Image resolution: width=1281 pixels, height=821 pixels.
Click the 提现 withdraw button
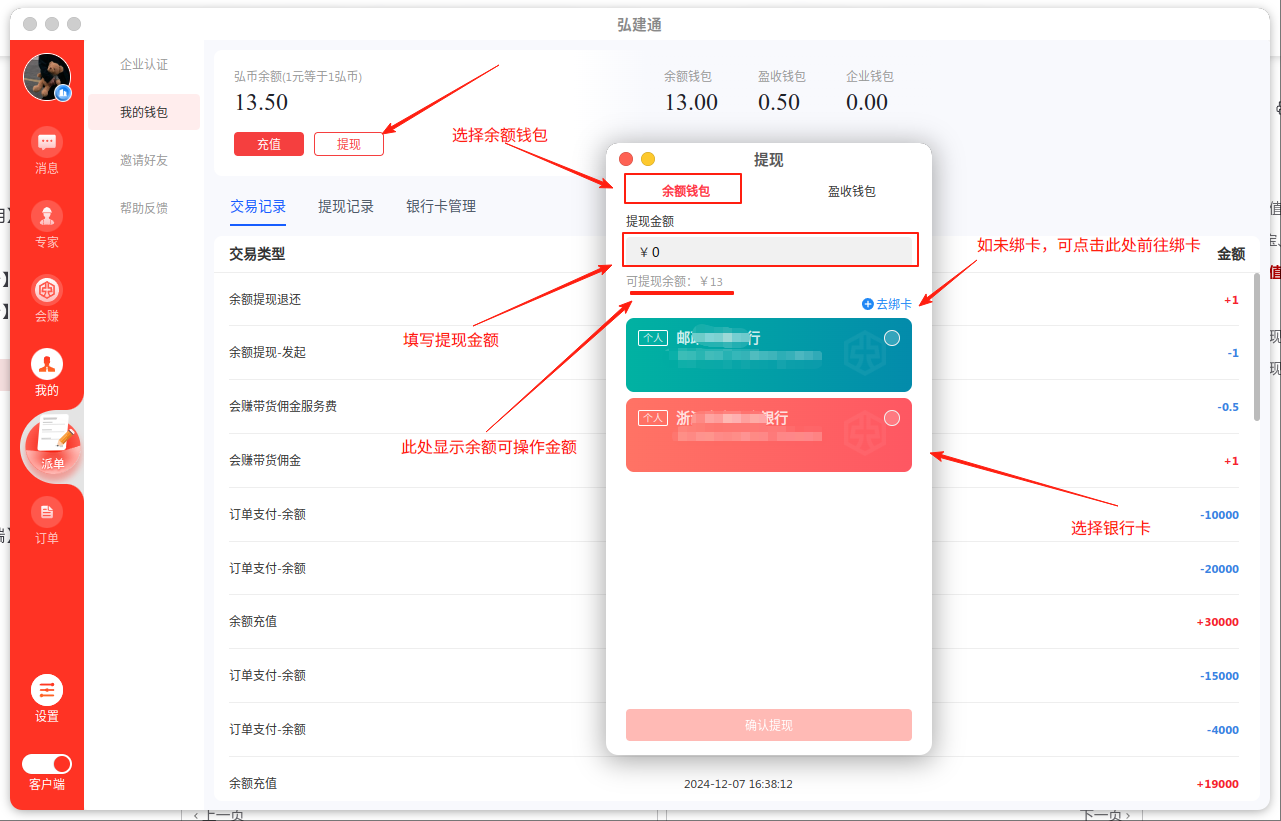click(x=349, y=144)
